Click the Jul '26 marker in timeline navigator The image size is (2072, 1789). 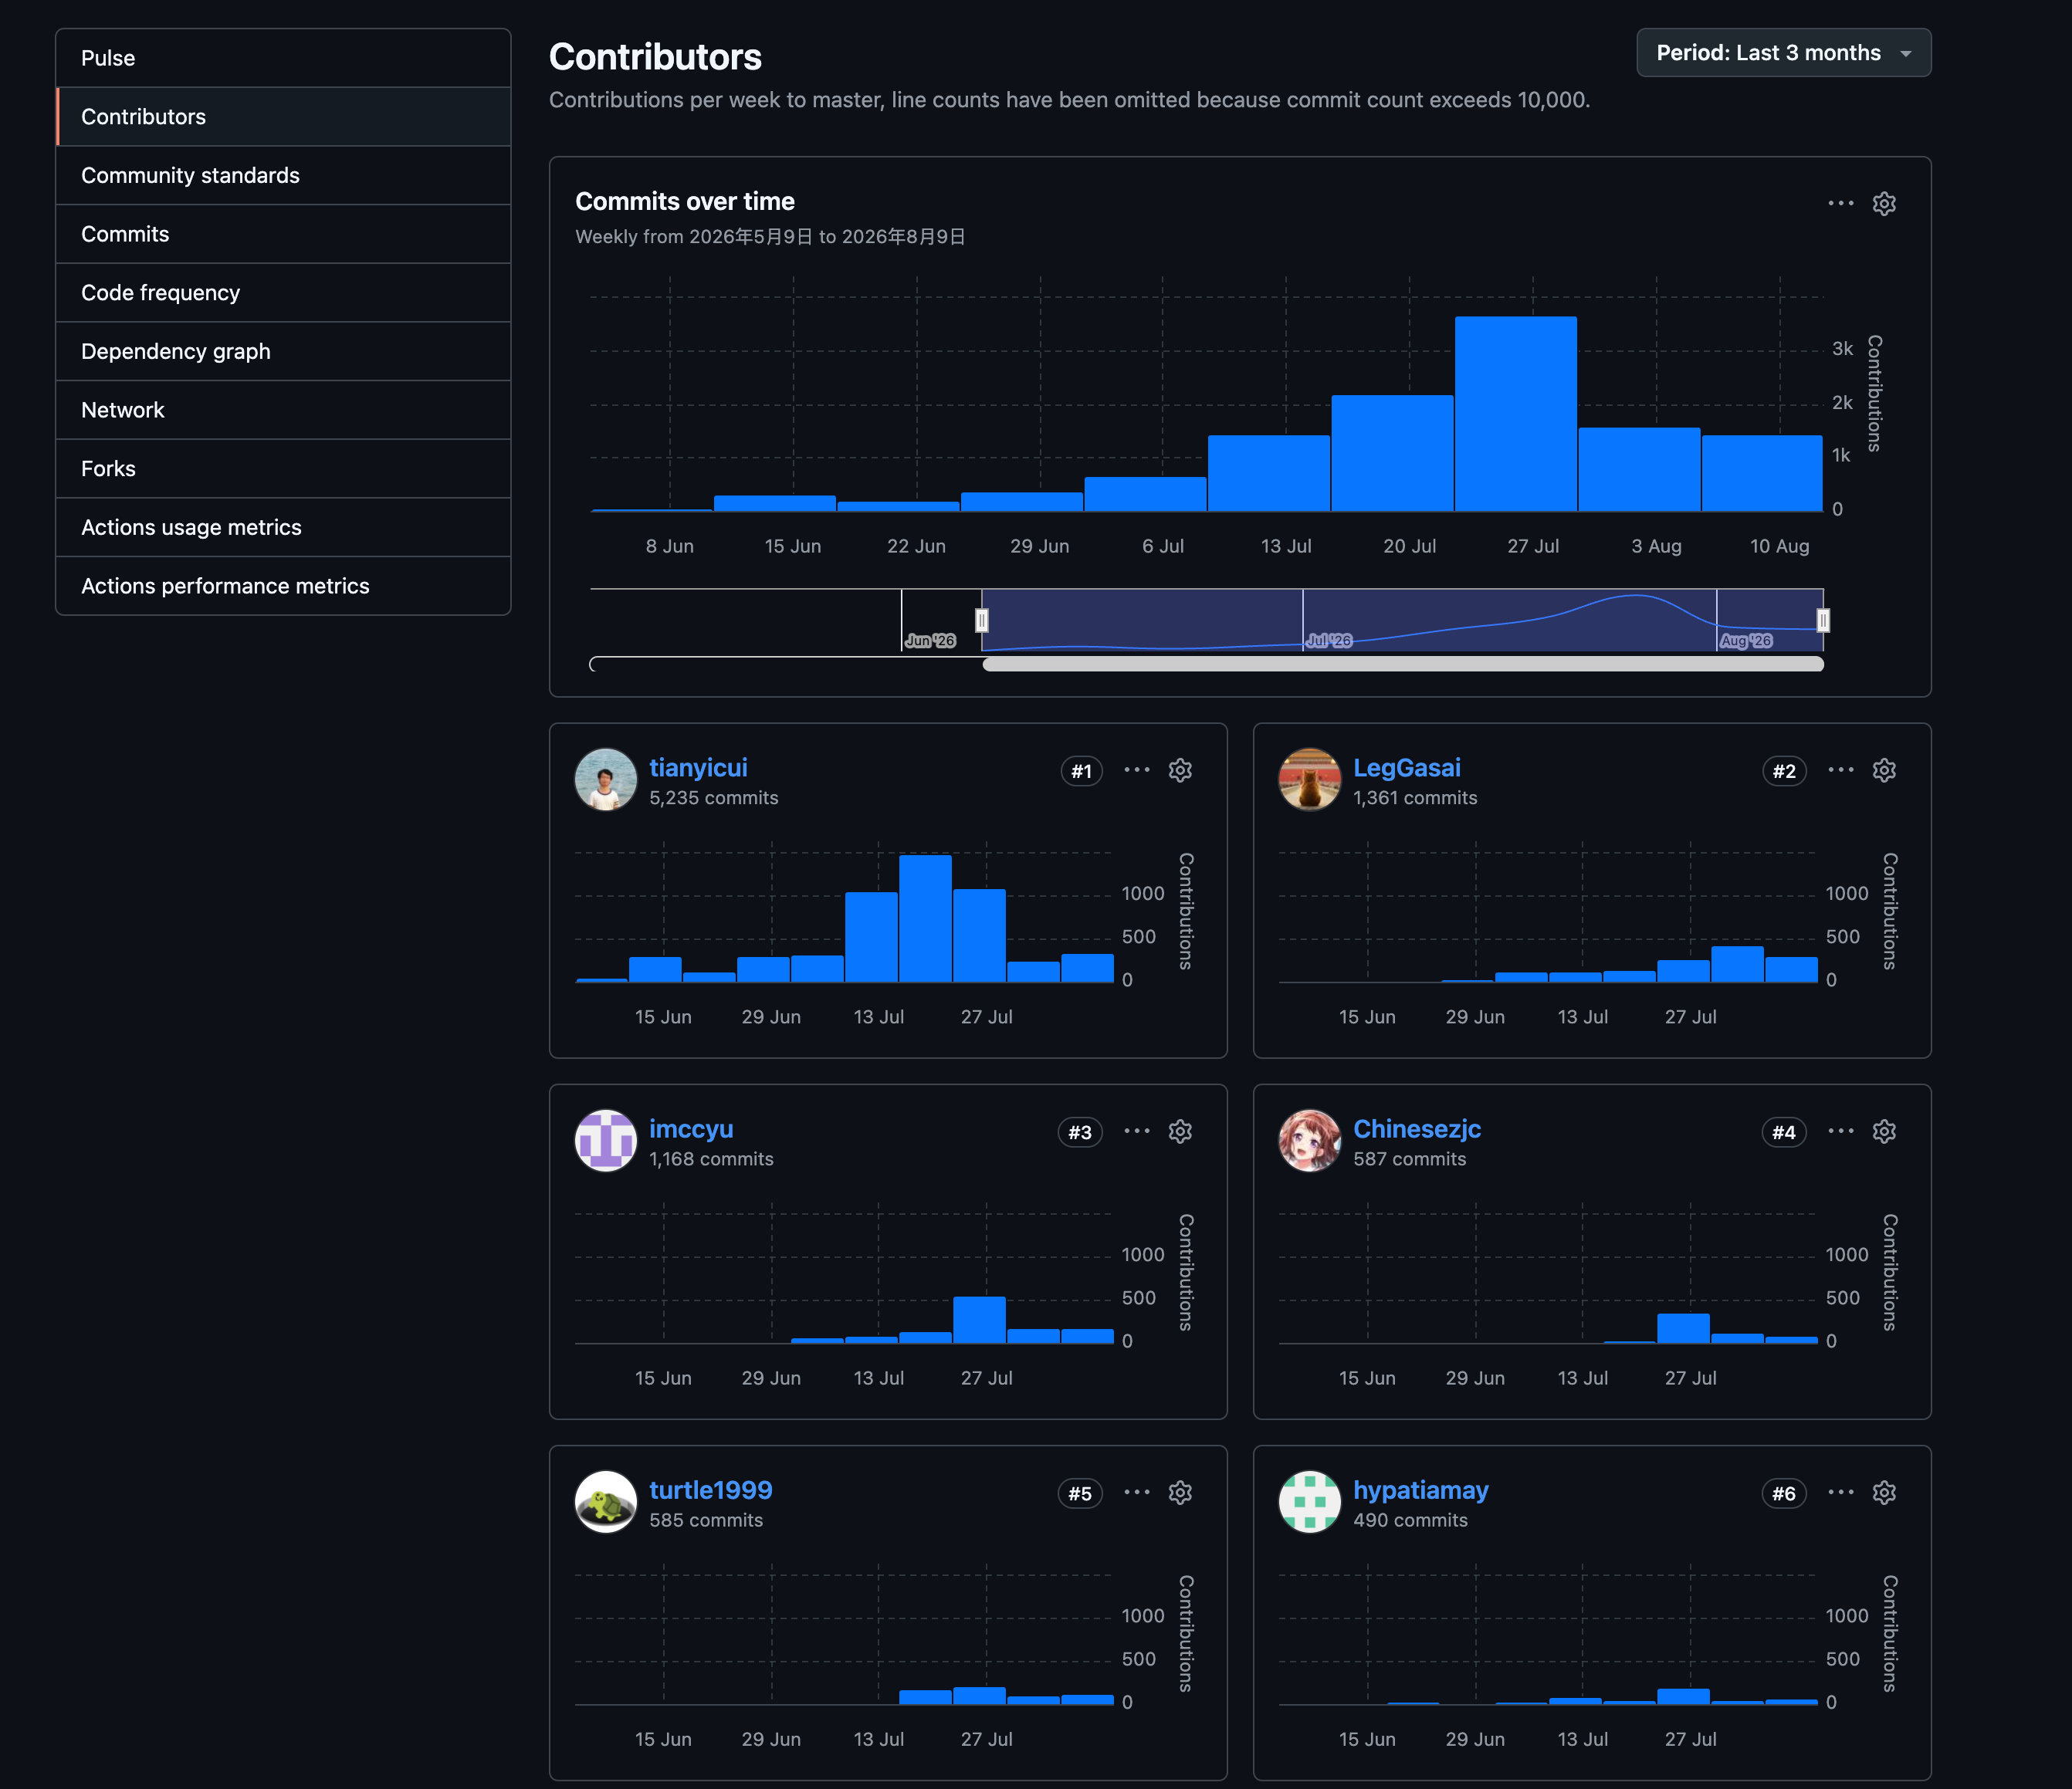1329,640
